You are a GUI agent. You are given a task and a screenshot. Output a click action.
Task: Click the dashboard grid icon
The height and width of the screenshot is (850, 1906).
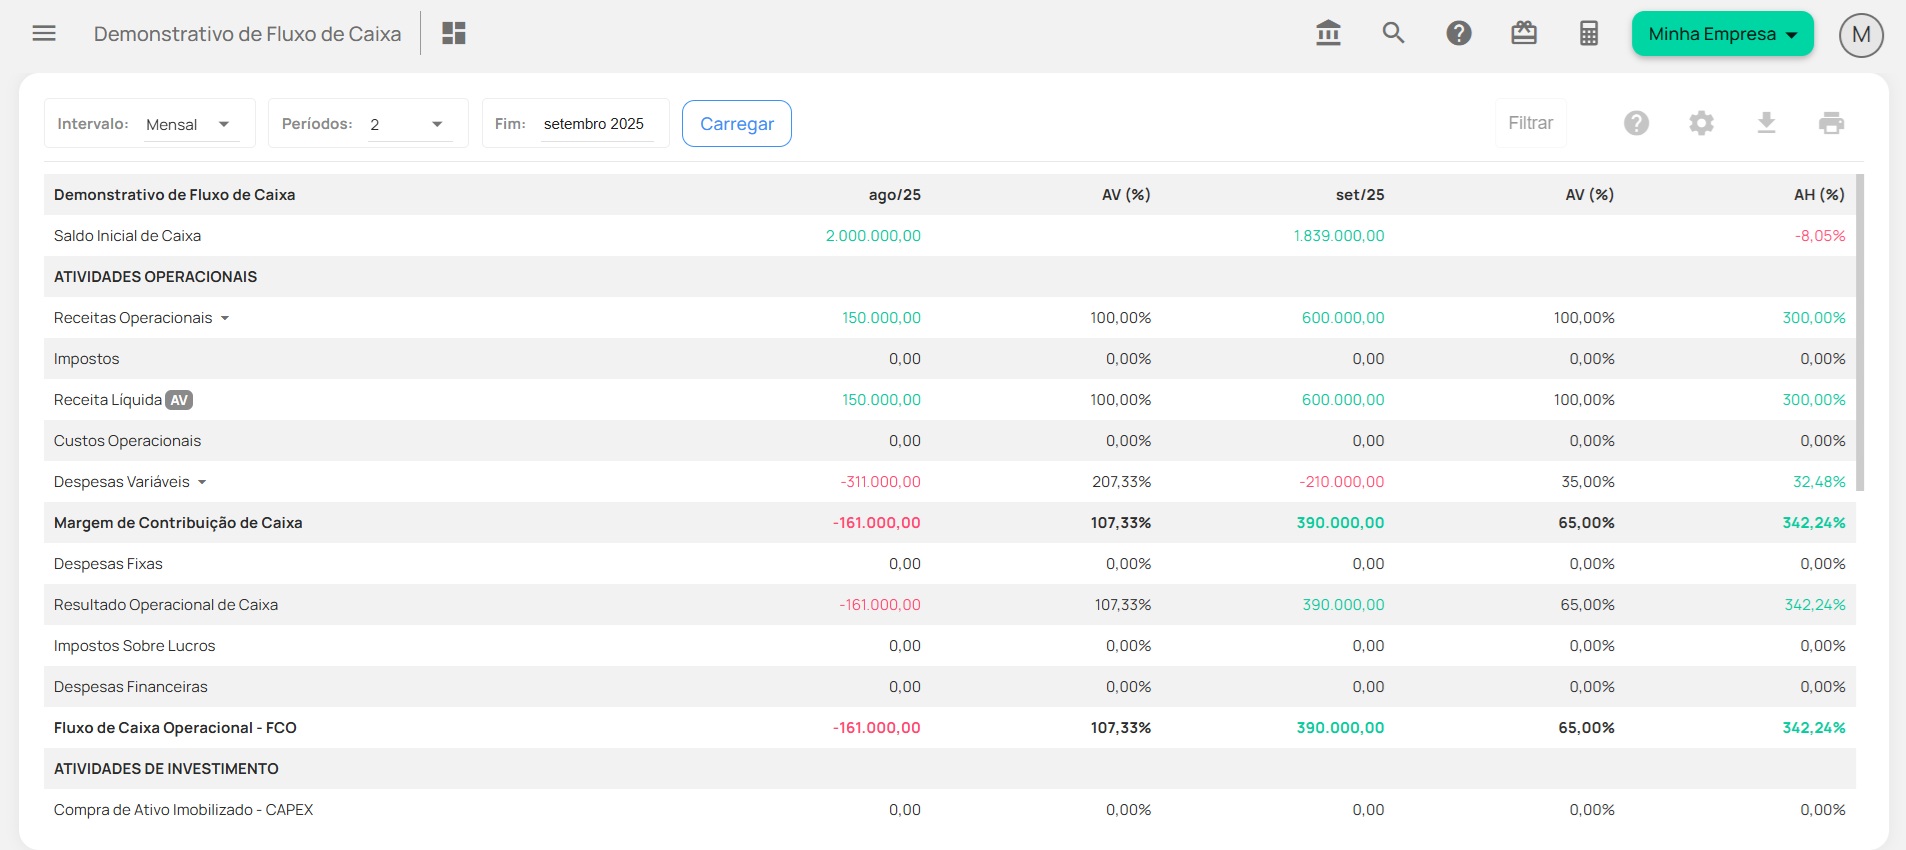click(454, 34)
